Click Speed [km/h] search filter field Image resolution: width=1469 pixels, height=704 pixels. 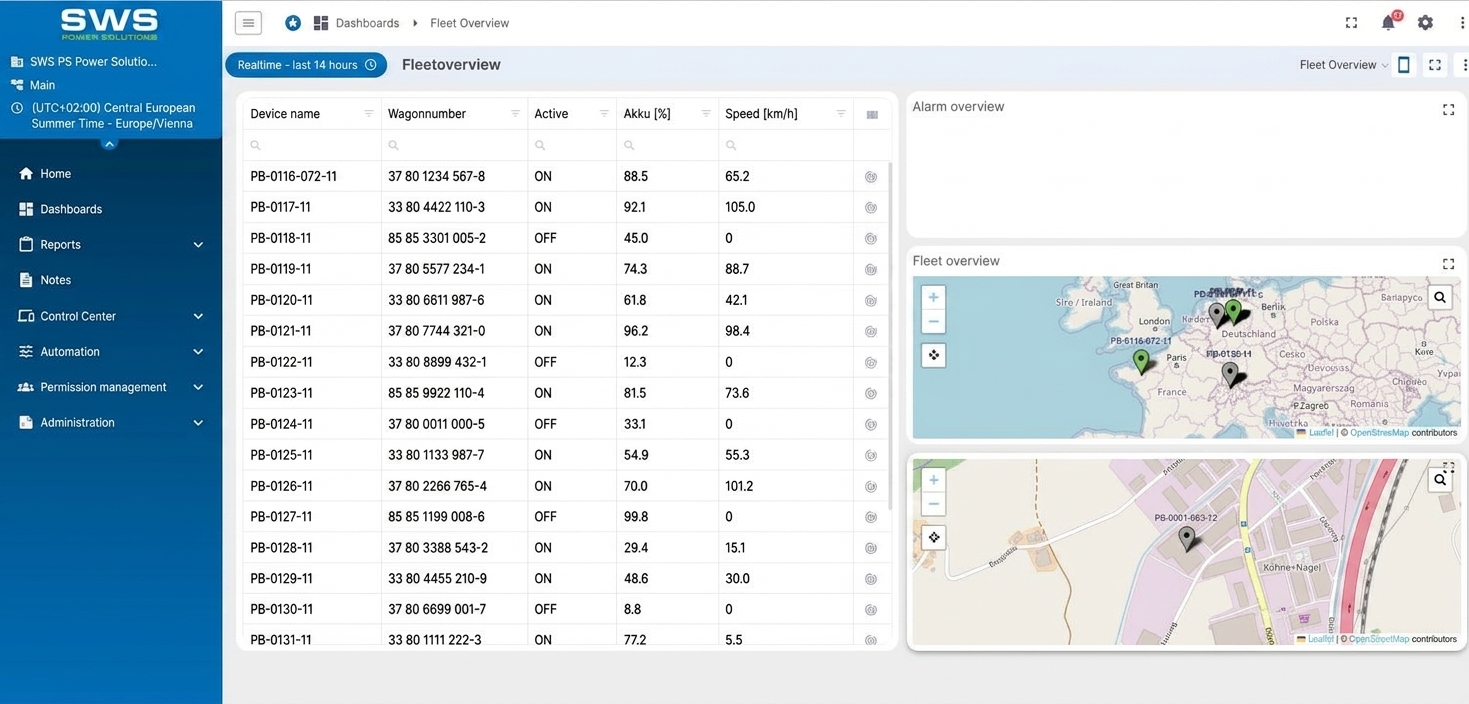coord(786,145)
